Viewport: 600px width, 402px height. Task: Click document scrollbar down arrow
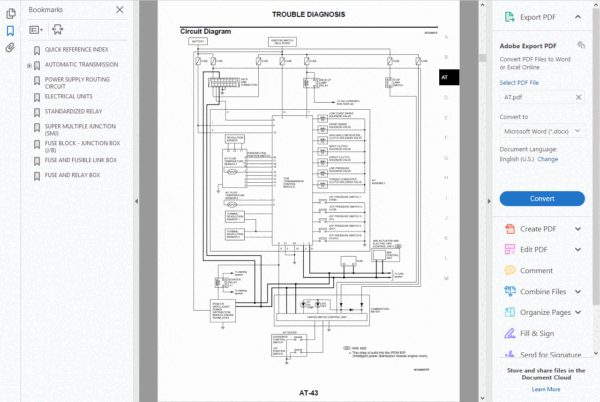(x=482, y=398)
